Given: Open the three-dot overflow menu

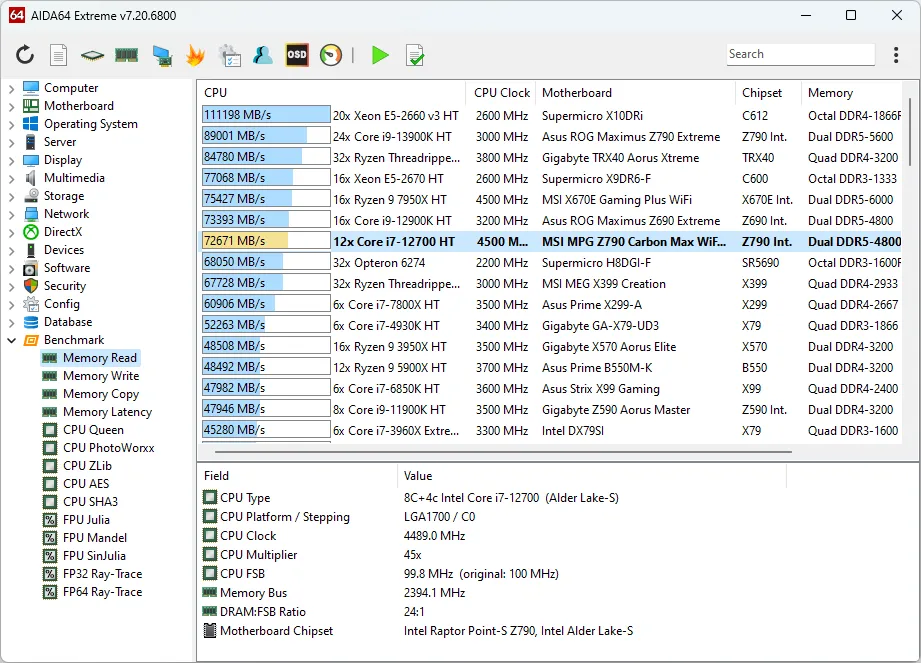Looking at the screenshot, I should click(x=897, y=54).
